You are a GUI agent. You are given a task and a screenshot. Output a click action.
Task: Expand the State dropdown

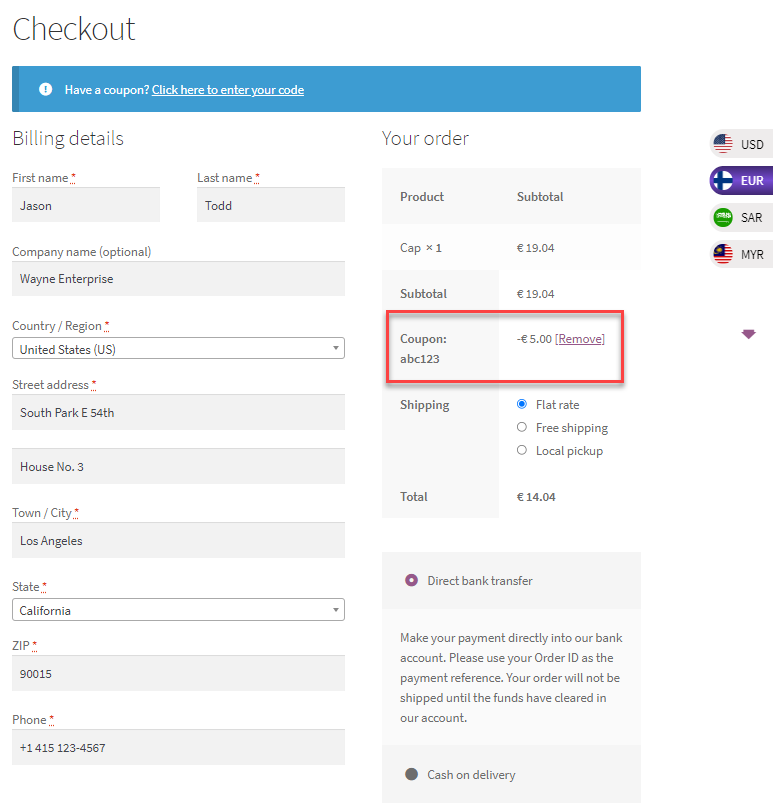coord(178,610)
